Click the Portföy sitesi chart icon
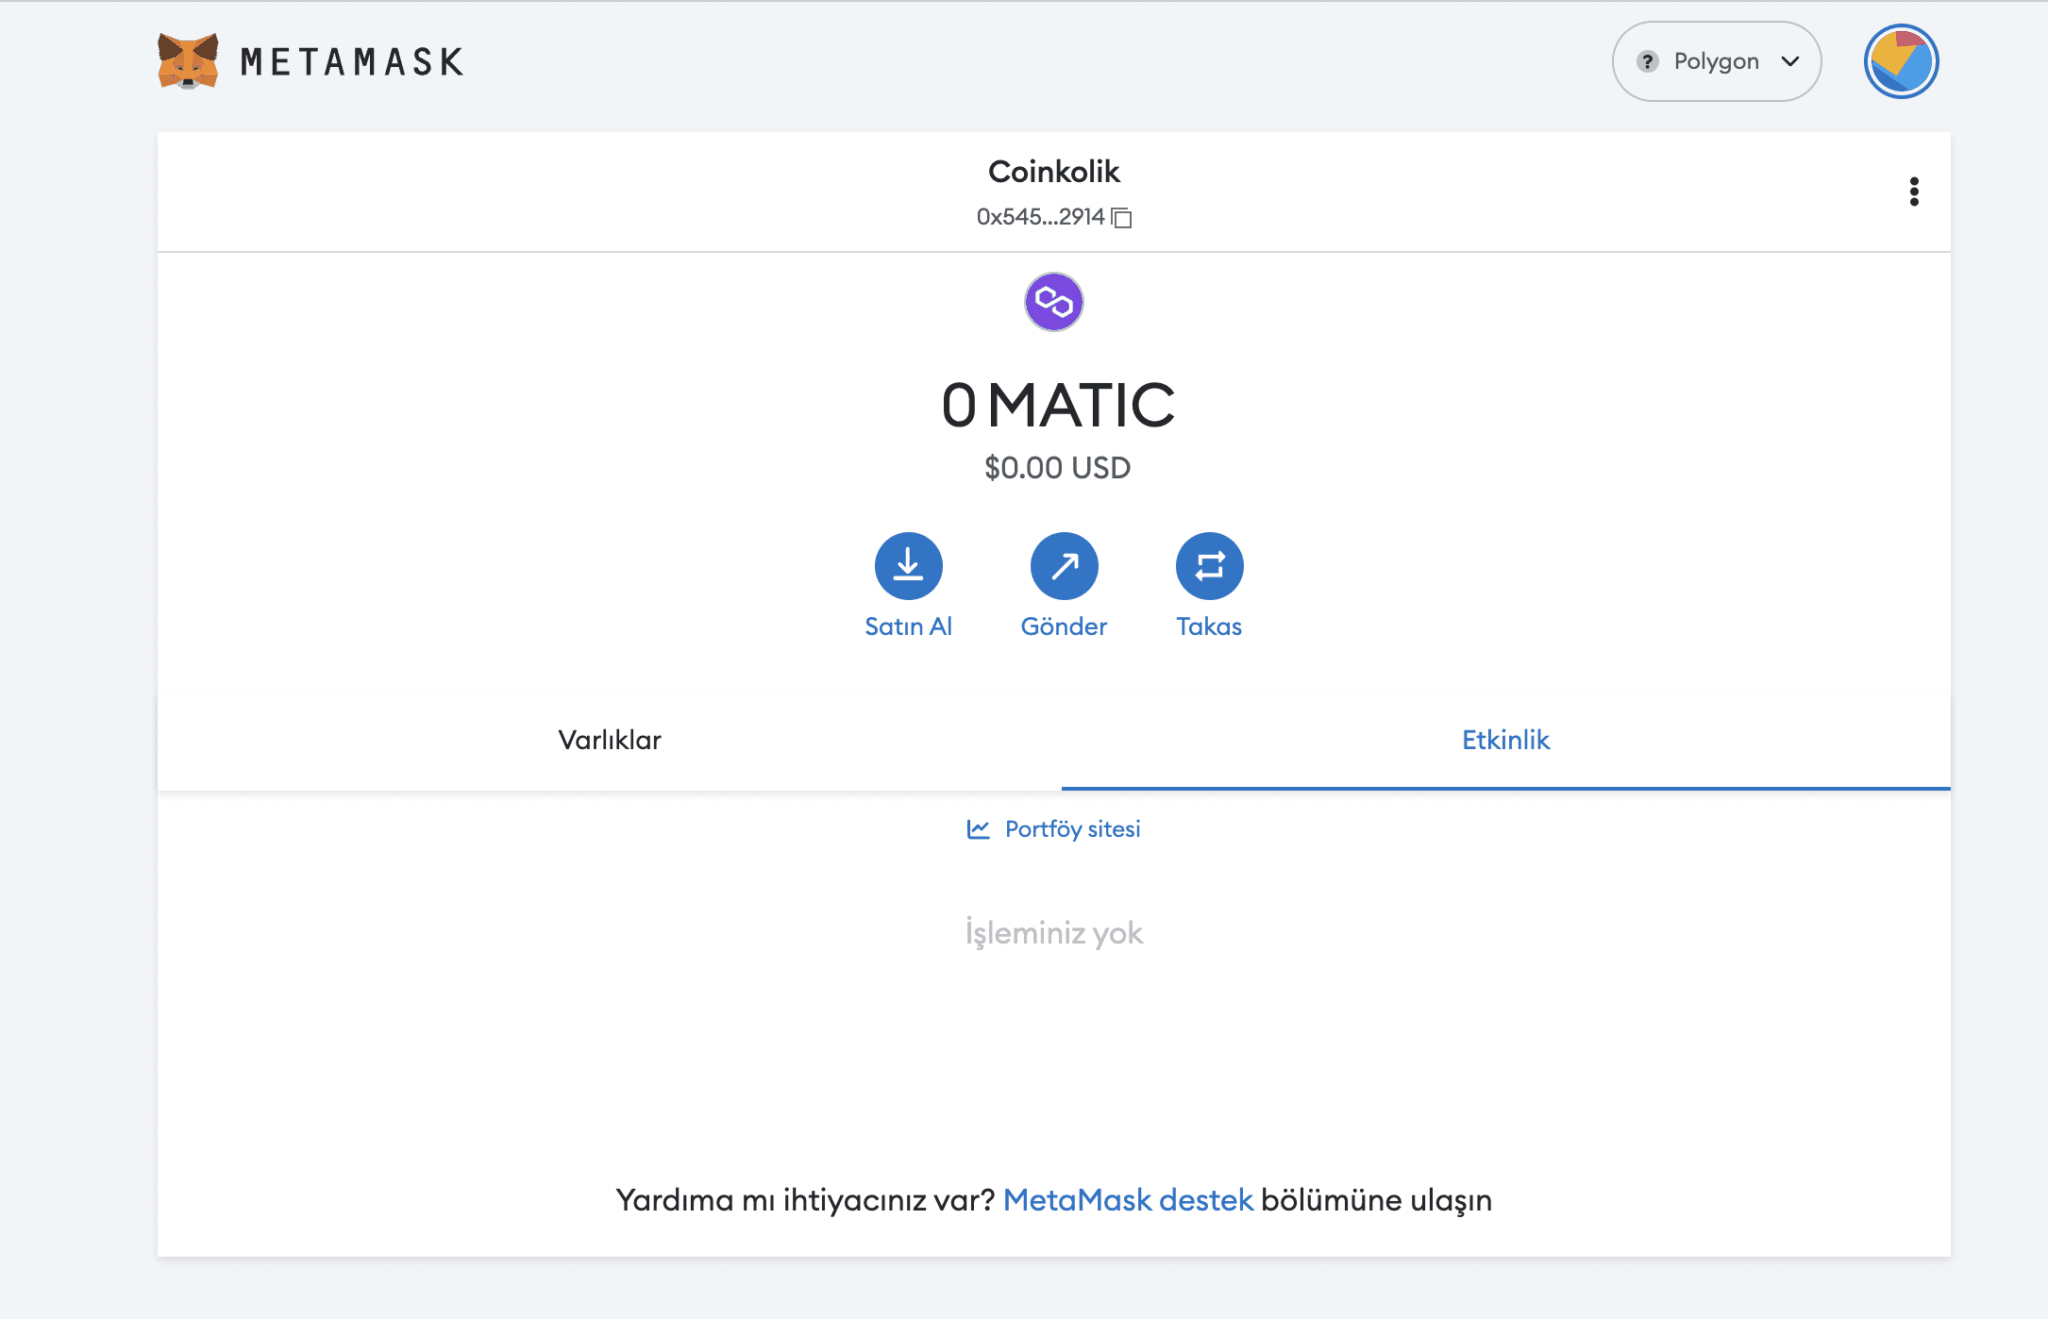The width and height of the screenshot is (2048, 1319). (978, 829)
